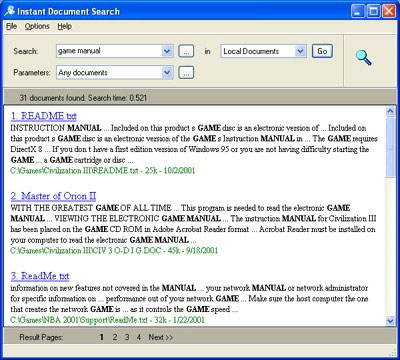Open the Help menu
Viewport: 400px width, 360px height.
(64, 26)
